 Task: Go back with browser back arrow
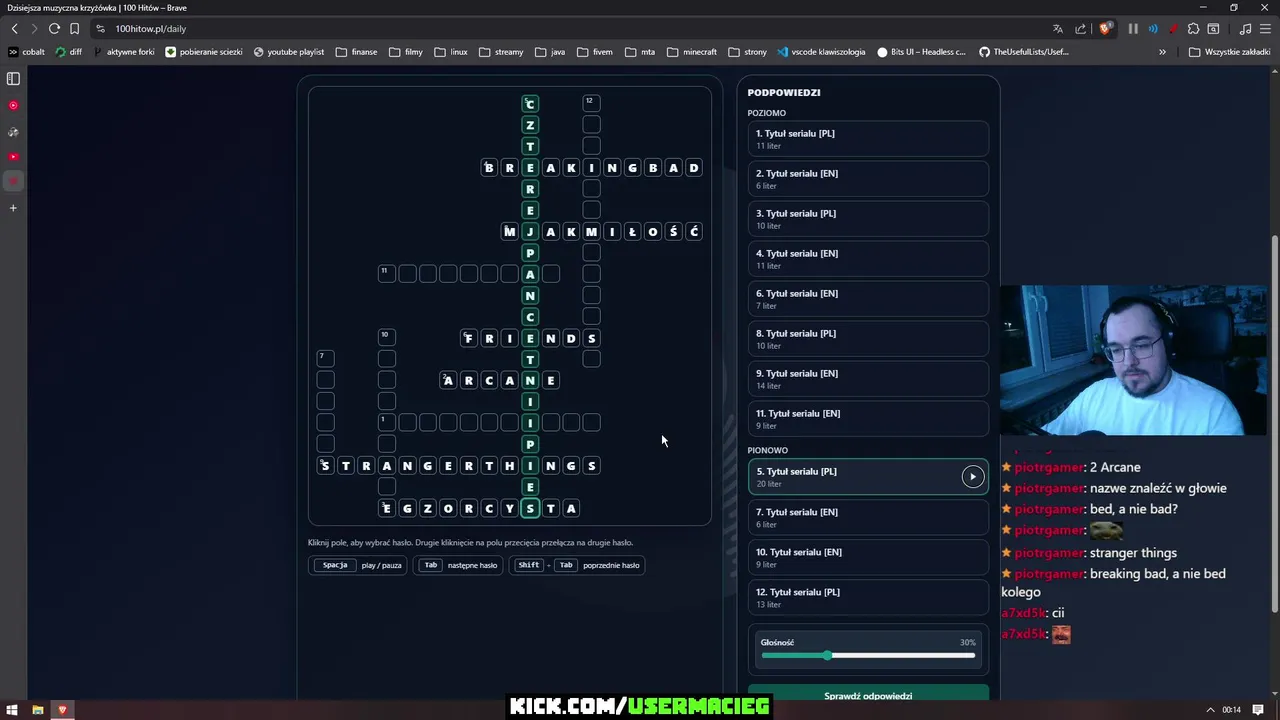click(x=14, y=29)
